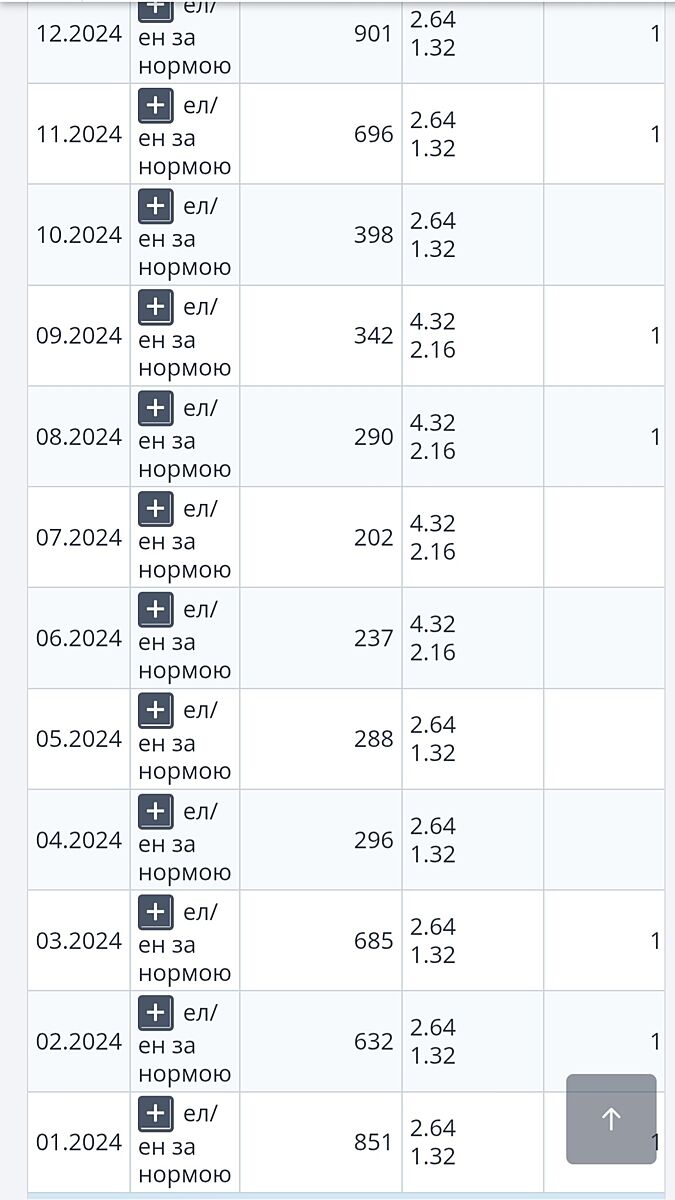Click plus icon for 03.2024
The image size is (675, 1200).
click(155, 912)
